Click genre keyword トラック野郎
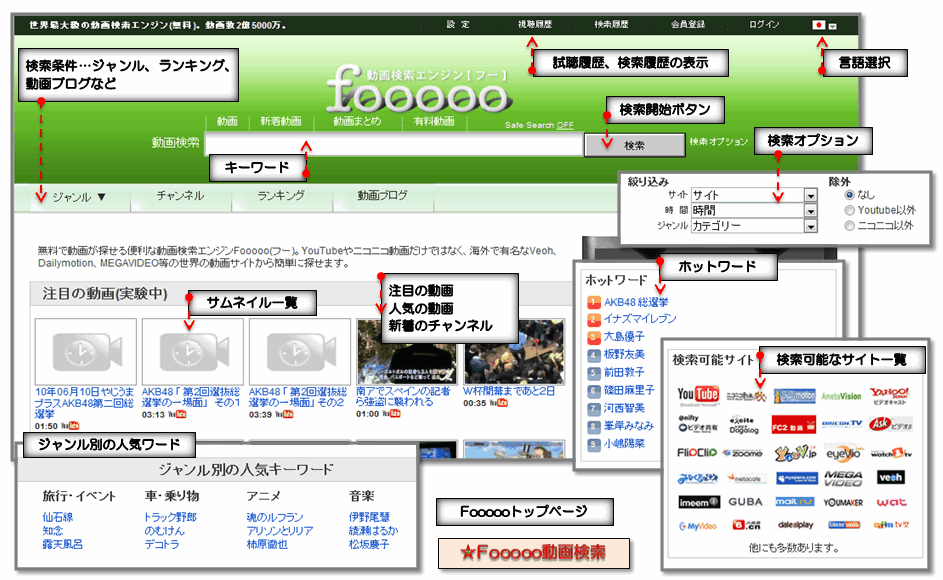This screenshot has width=943, height=580. coord(170,517)
